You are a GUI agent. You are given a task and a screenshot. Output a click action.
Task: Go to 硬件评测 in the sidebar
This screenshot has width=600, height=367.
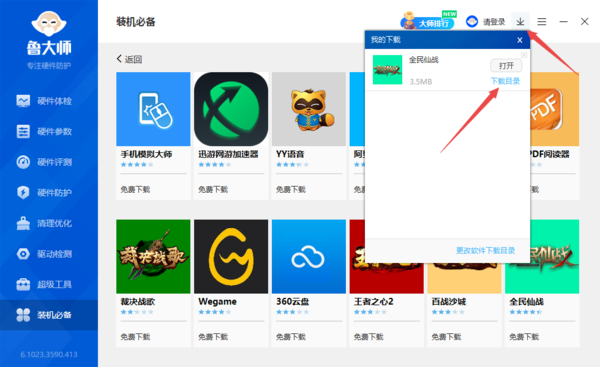click(49, 162)
